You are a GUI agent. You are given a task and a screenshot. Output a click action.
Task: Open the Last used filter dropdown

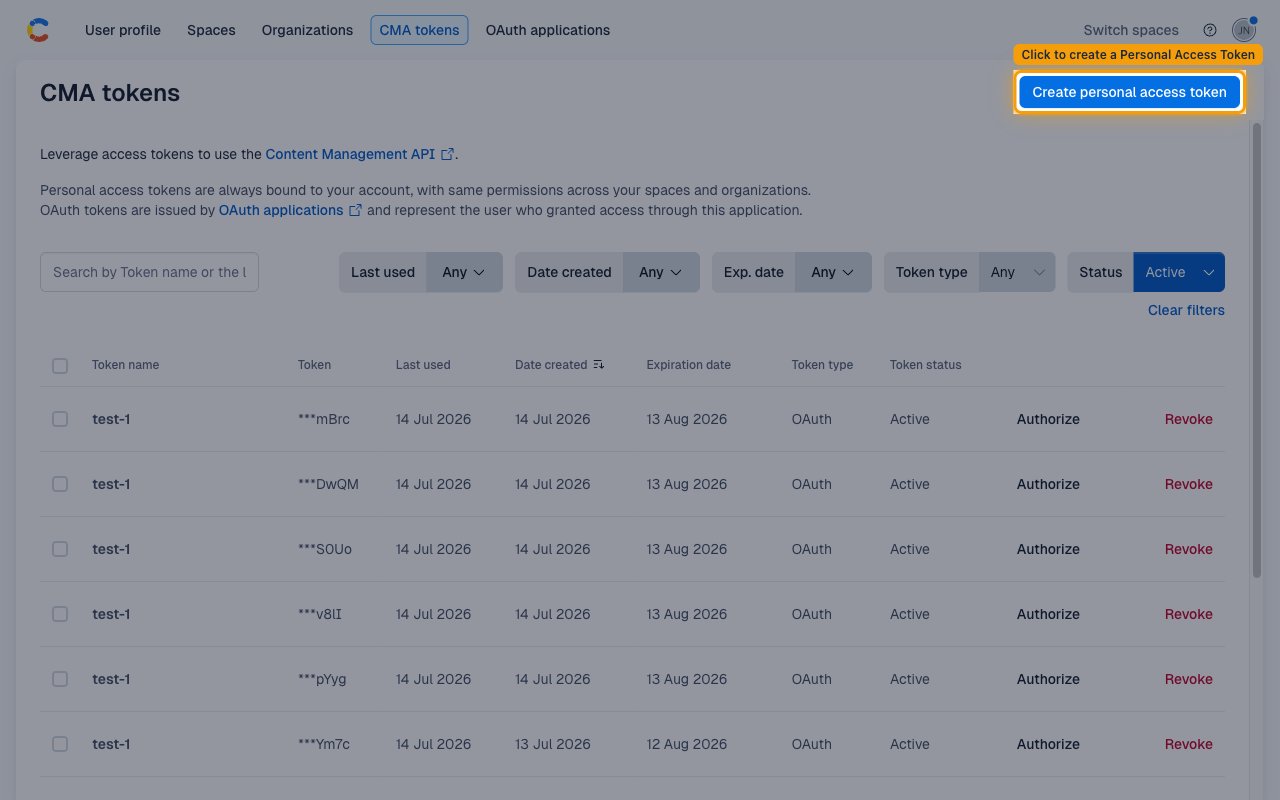point(464,272)
